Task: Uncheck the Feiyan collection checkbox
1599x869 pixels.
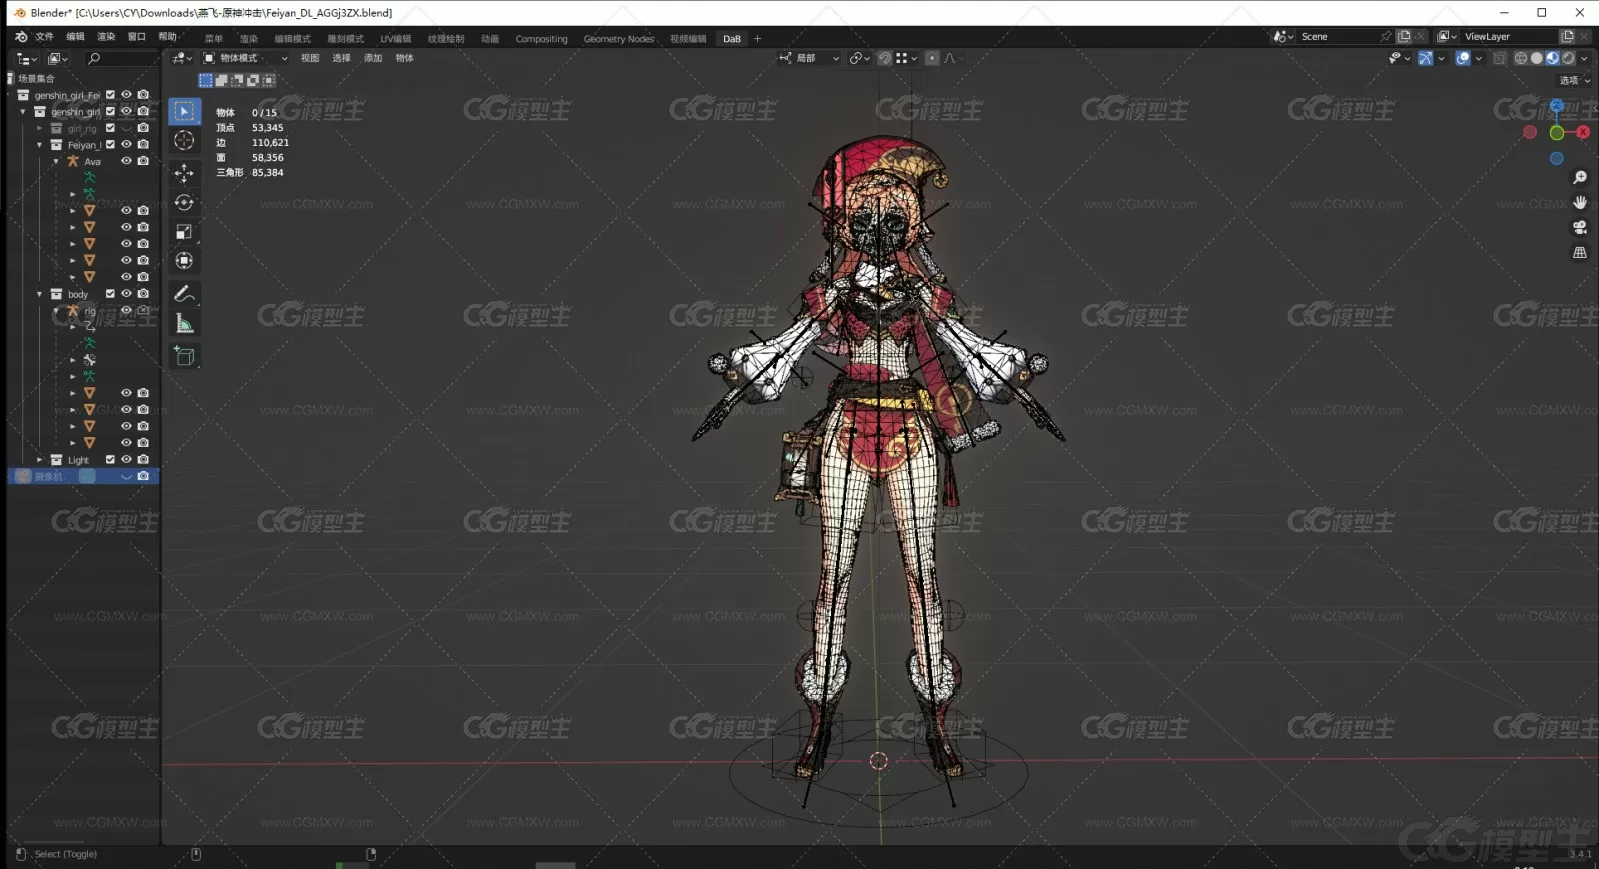Action: (x=110, y=145)
